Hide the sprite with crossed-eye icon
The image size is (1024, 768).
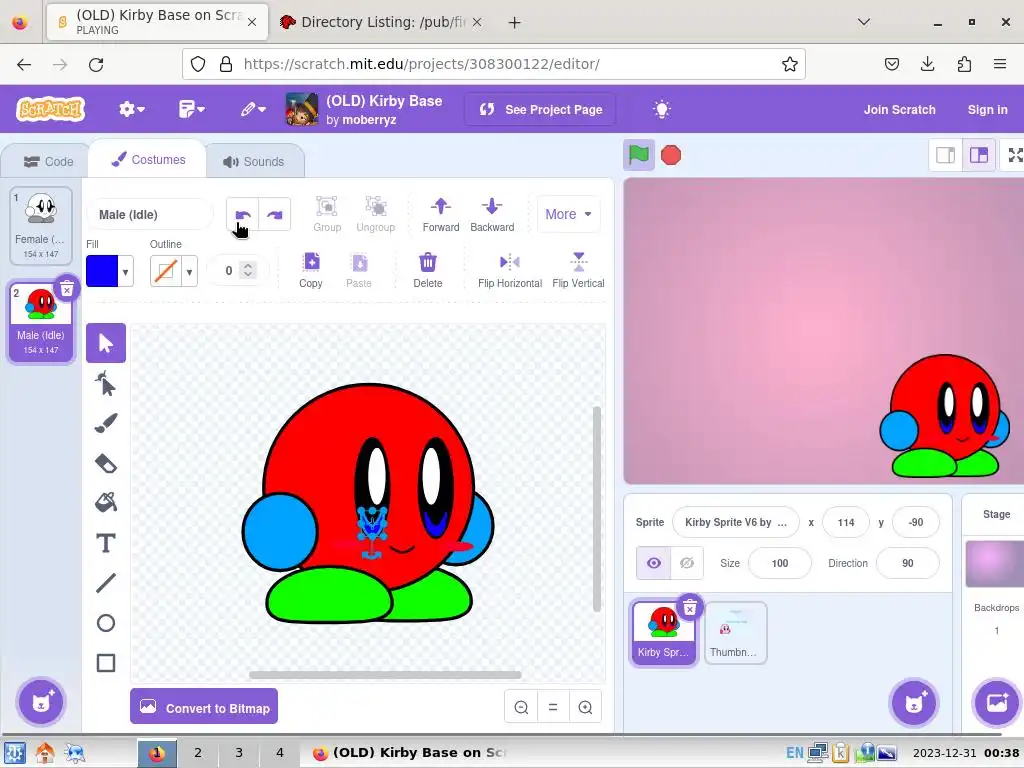[687, 563]
